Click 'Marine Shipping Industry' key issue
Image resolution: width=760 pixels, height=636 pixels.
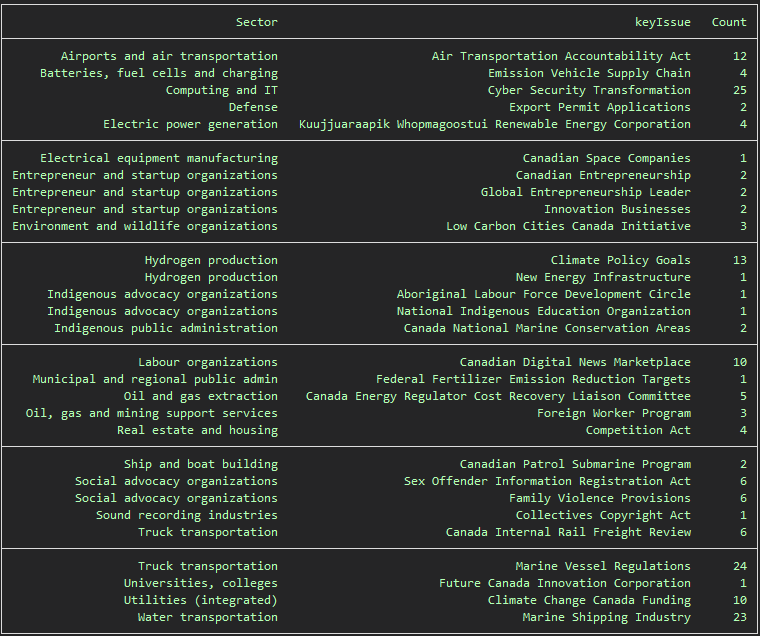coord(607,616)
